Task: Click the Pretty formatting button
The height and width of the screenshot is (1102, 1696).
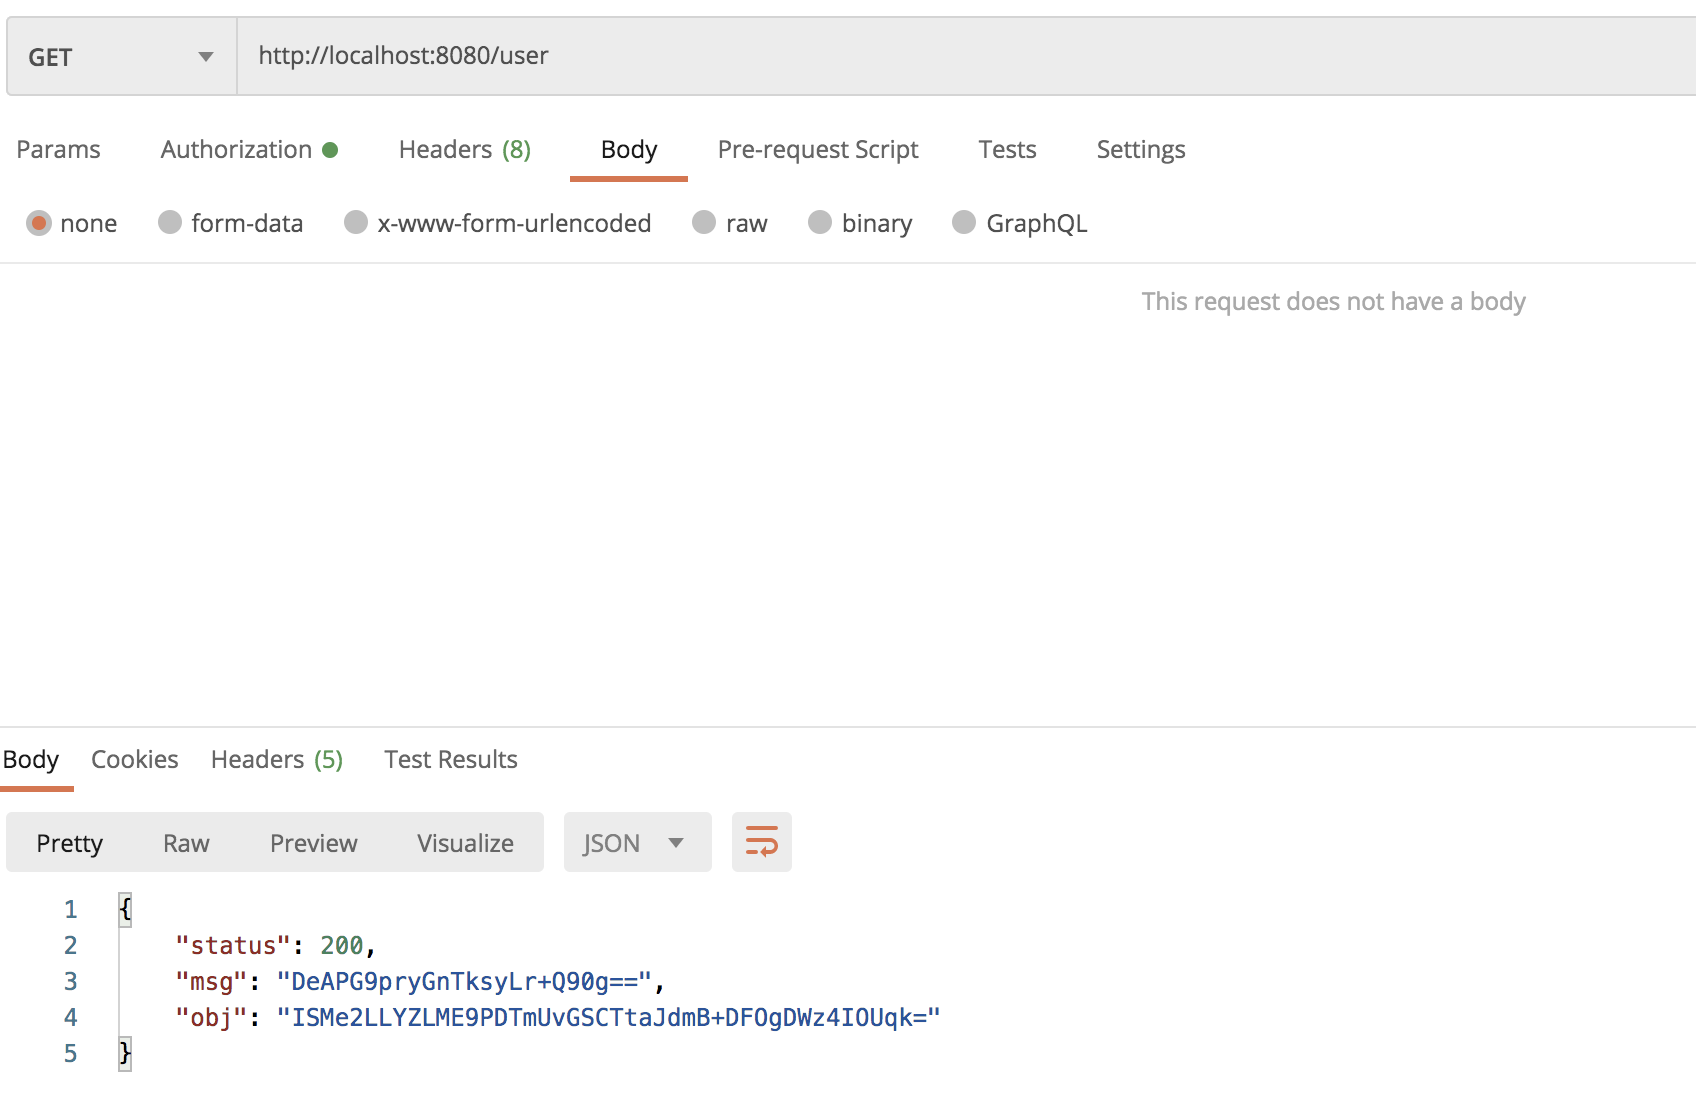Action: click(70, 842)
